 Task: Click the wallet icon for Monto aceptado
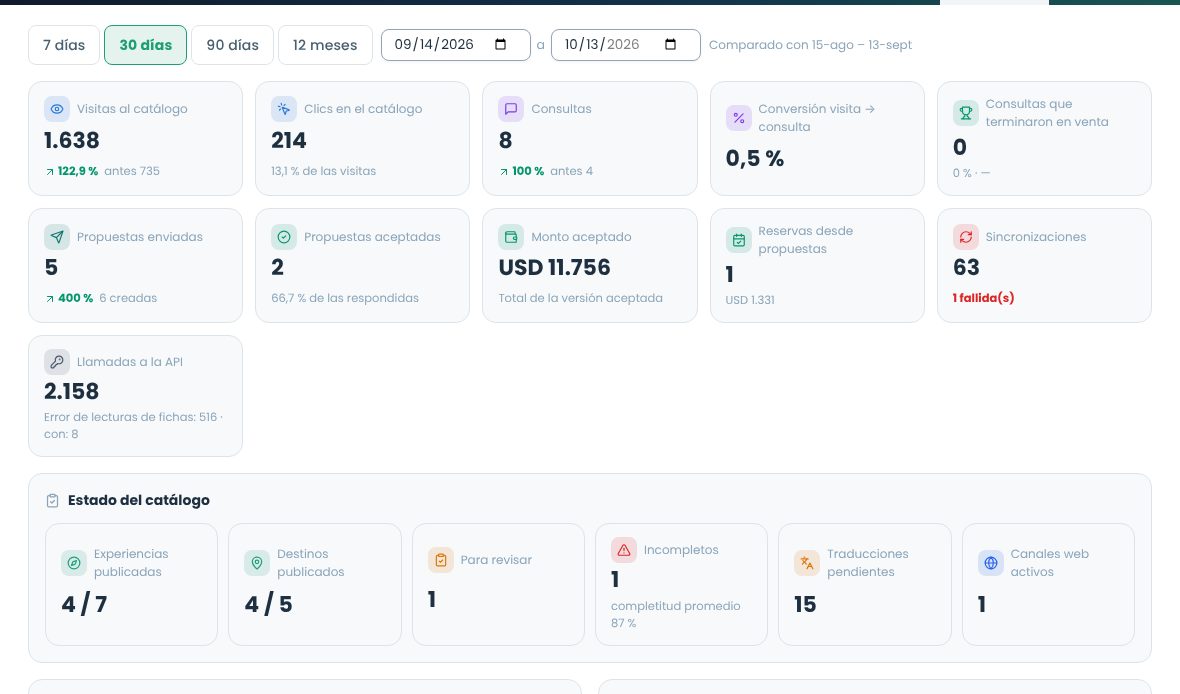pyautogui.click(x=511, y=237)
